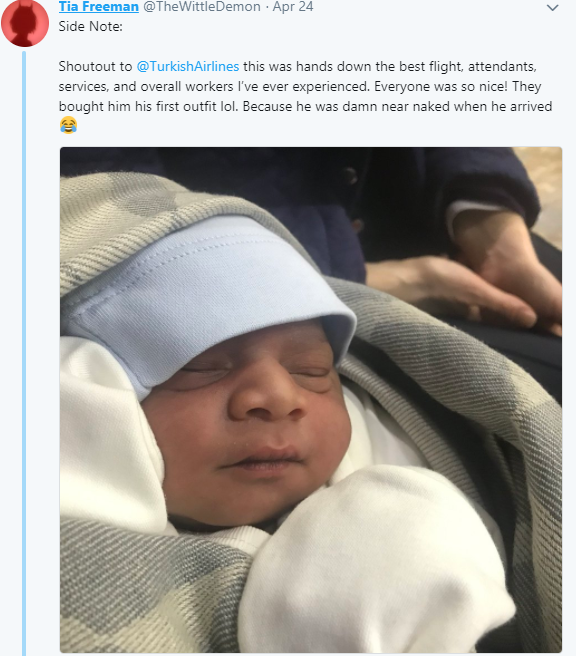The image size is (576, 656).
Task: Open the Tia Freeman name link
Action: 99,7
